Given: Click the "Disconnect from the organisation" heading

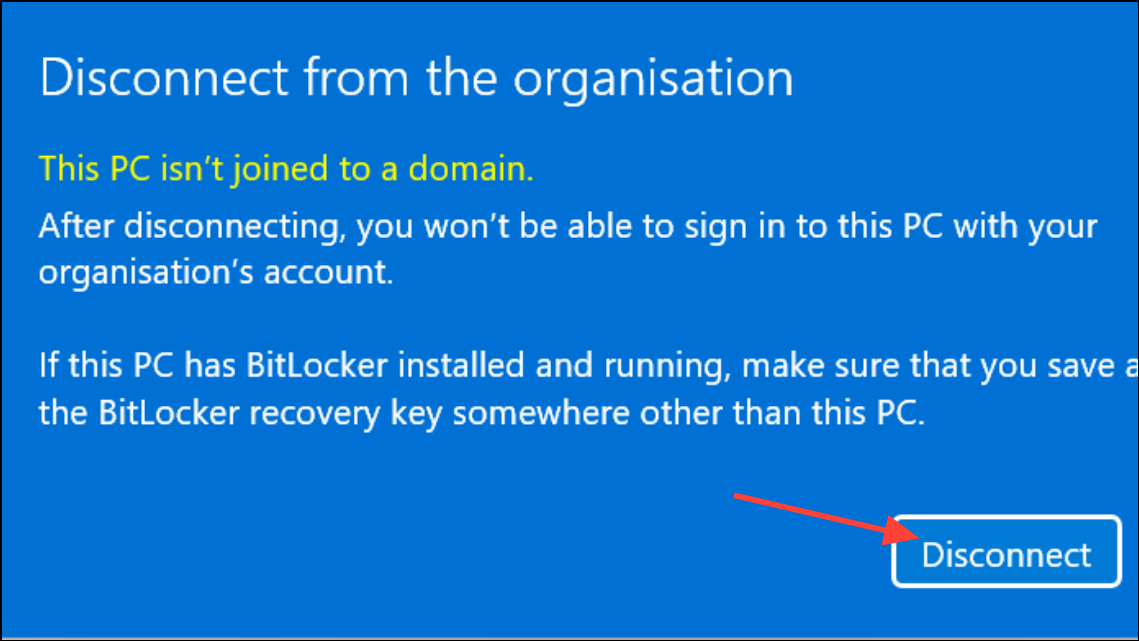Looking at the screenshot, I should 416,78.
